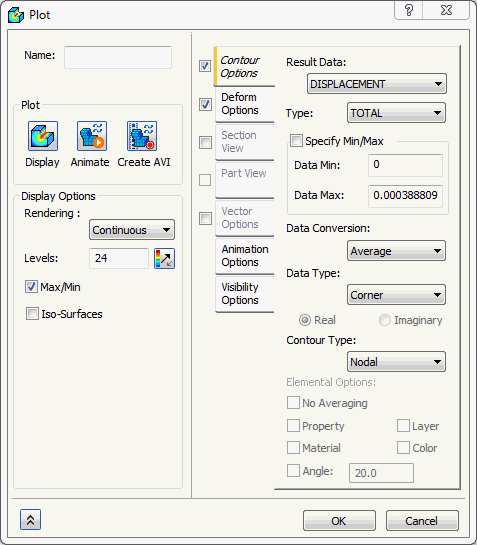This screenshot has height=545, width=477.
Task: Click the Create AVI icon
Action: pyautogui.click(x=142, y=136)
